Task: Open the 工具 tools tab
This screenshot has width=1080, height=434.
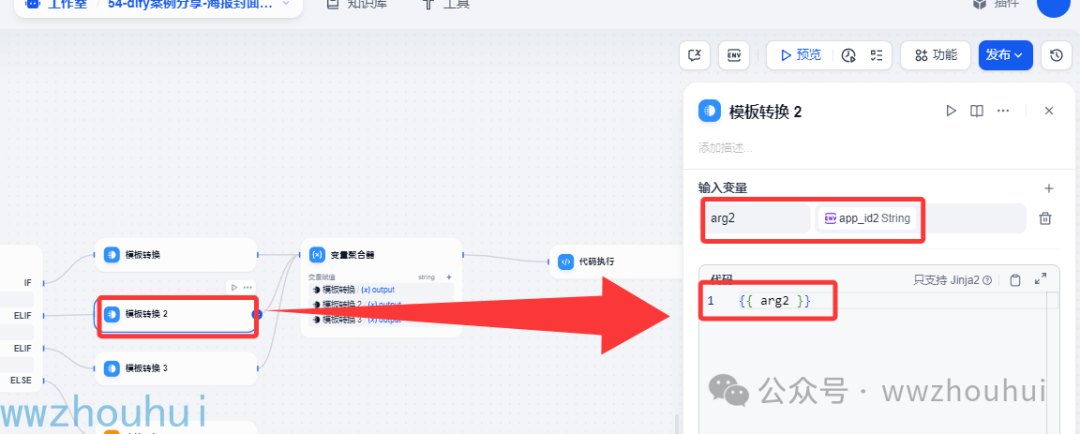Action: pos(444,3)
